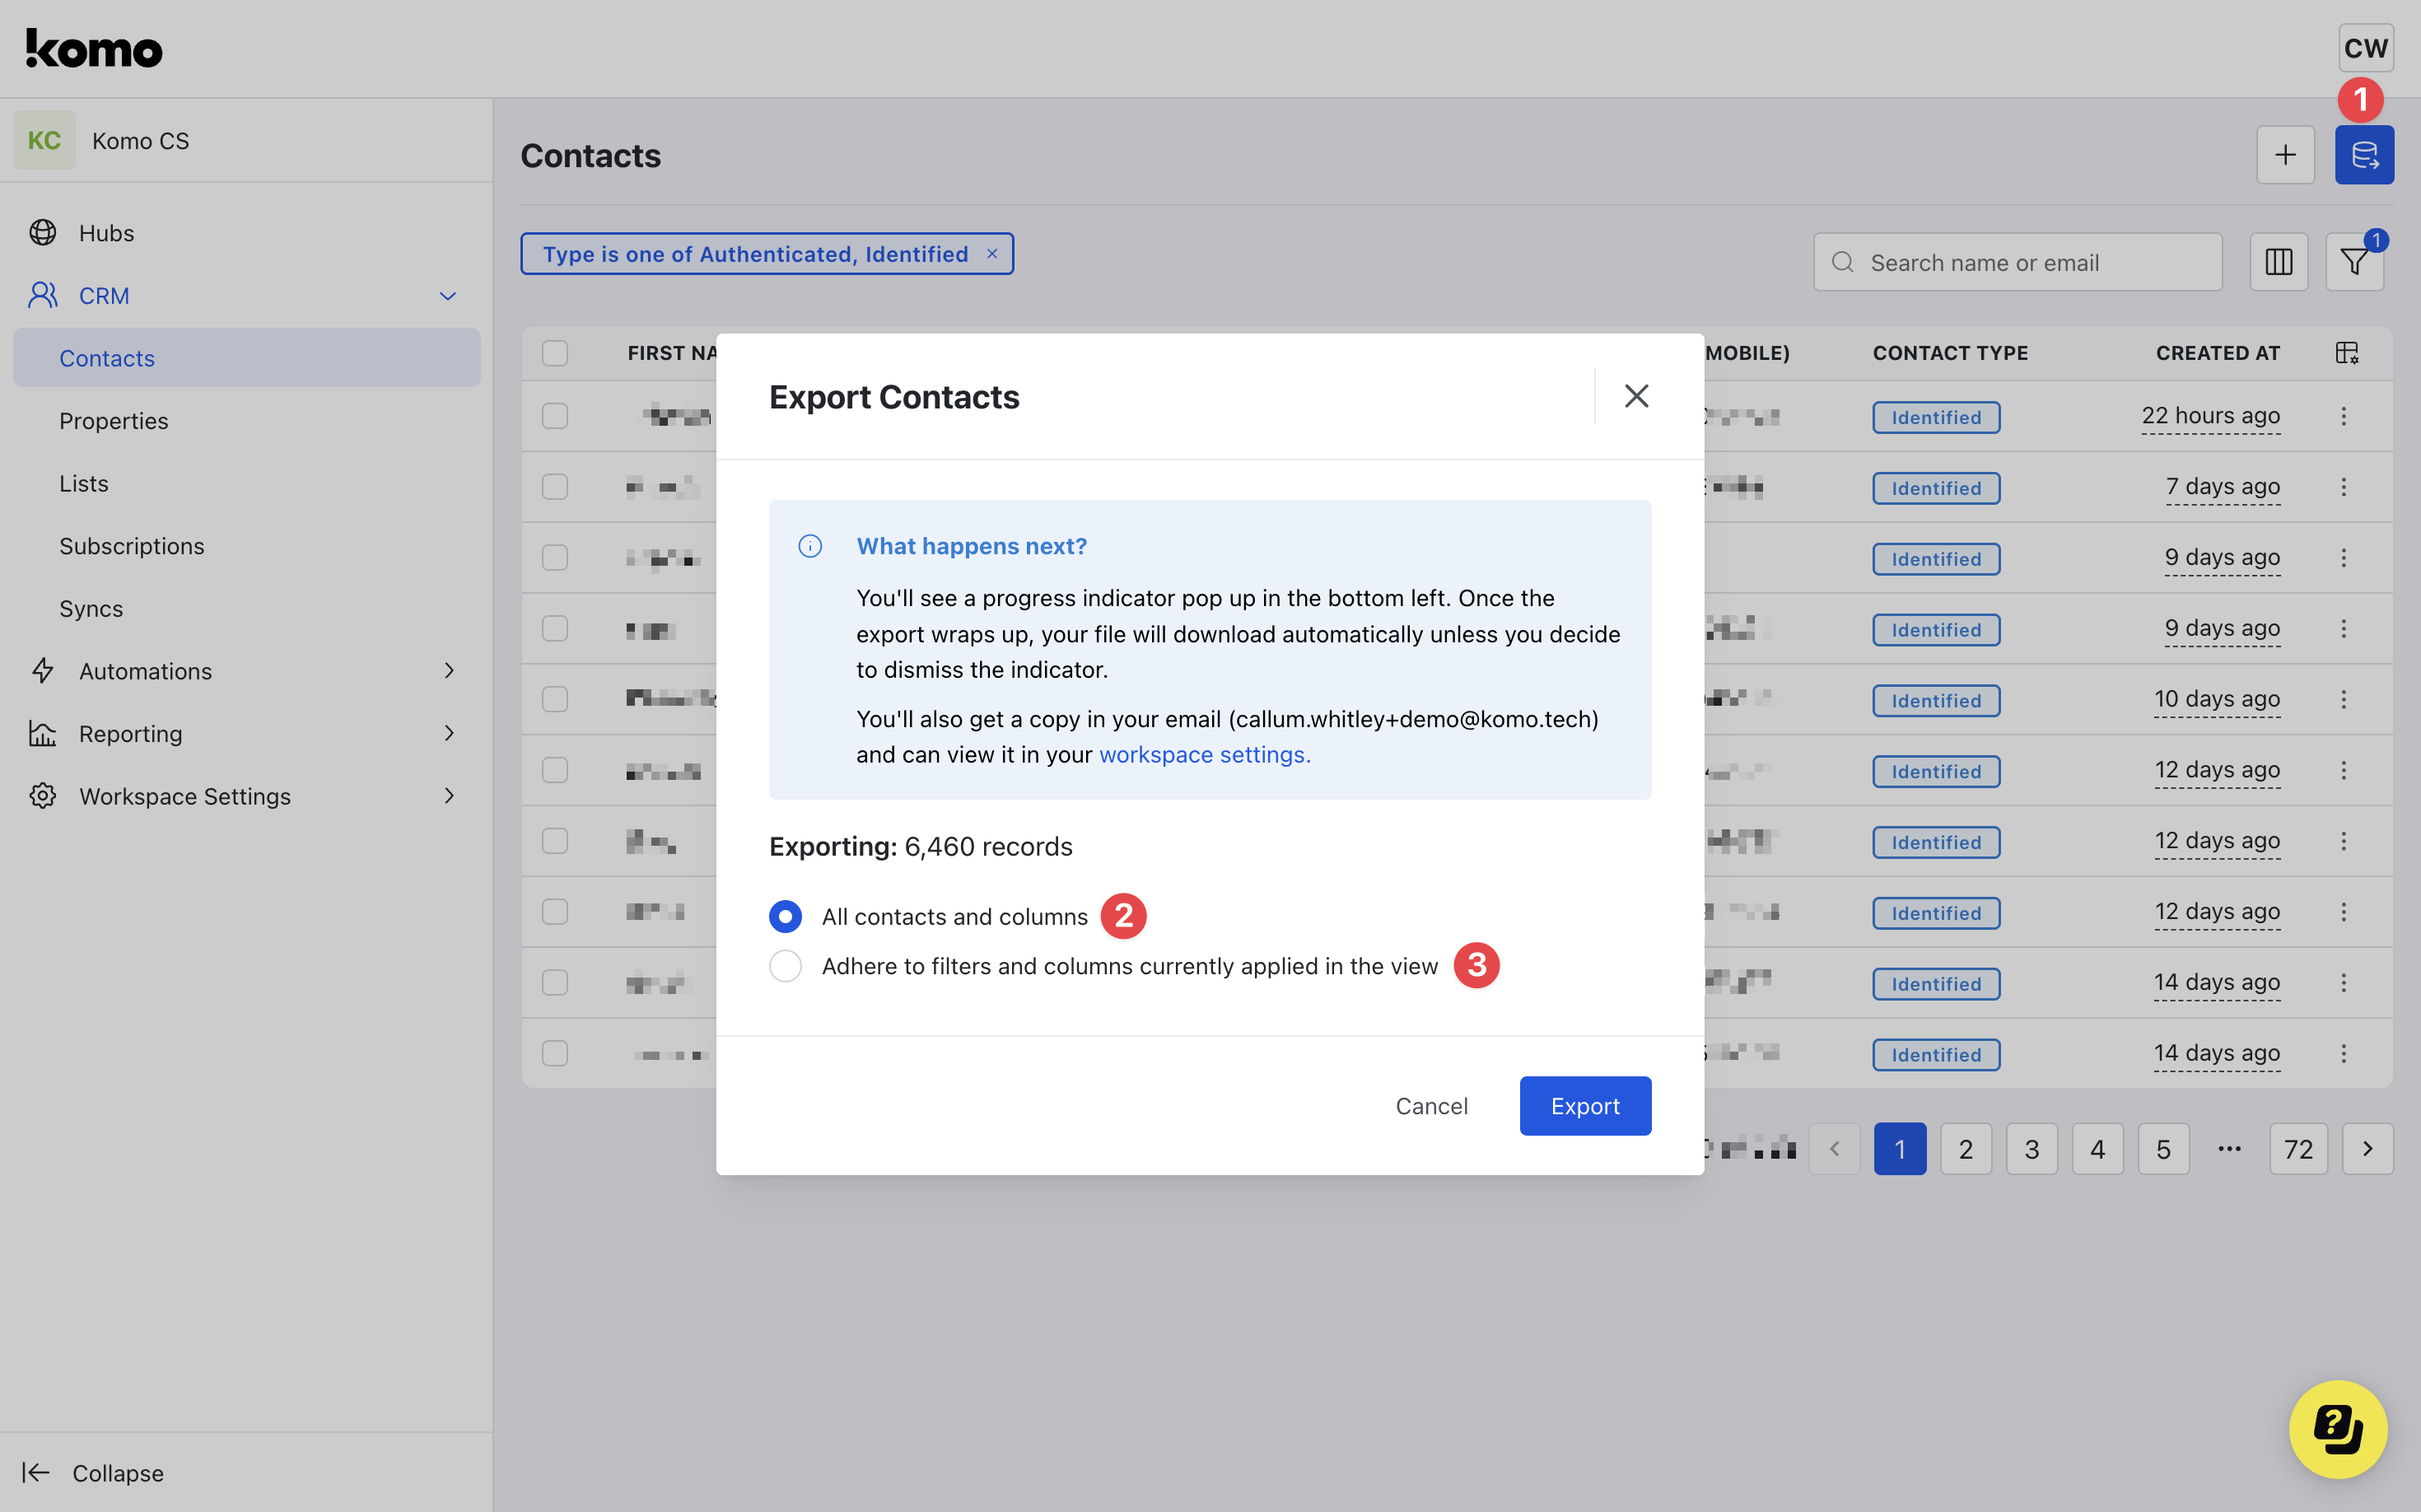Click the plus add contact icon
The height and width of the screenshot is (1512, 2421).
coord(2285,155)
